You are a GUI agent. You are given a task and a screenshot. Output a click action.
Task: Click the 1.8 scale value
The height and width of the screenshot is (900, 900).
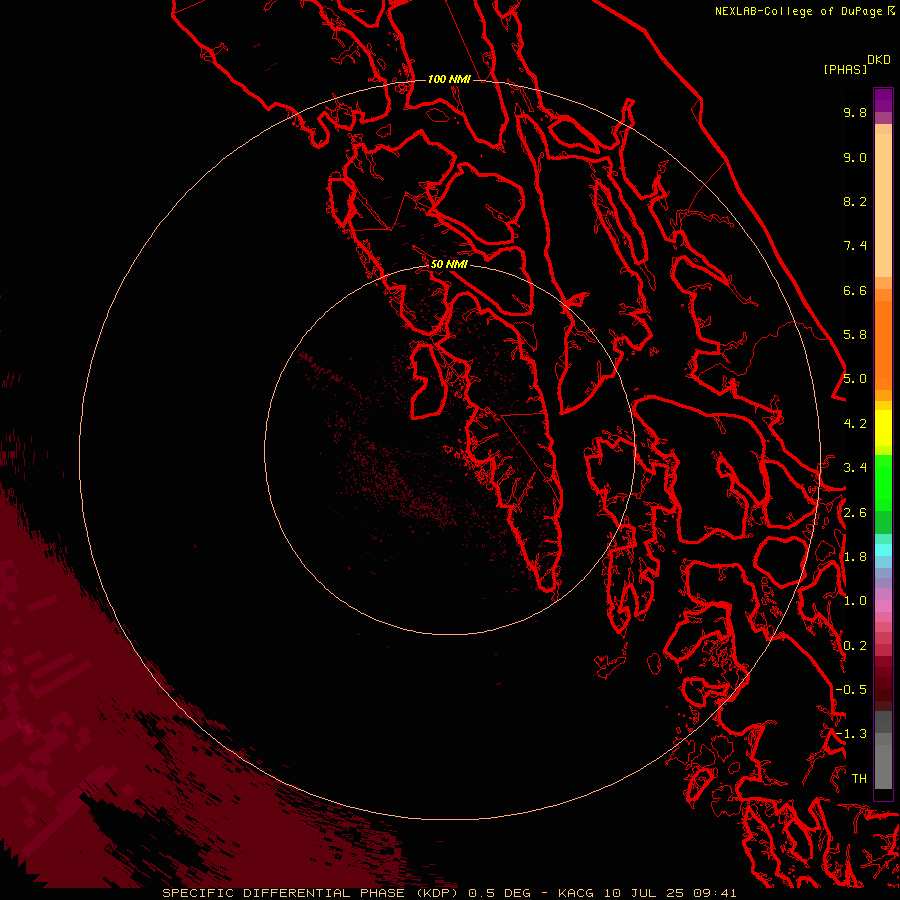(855, 557)
